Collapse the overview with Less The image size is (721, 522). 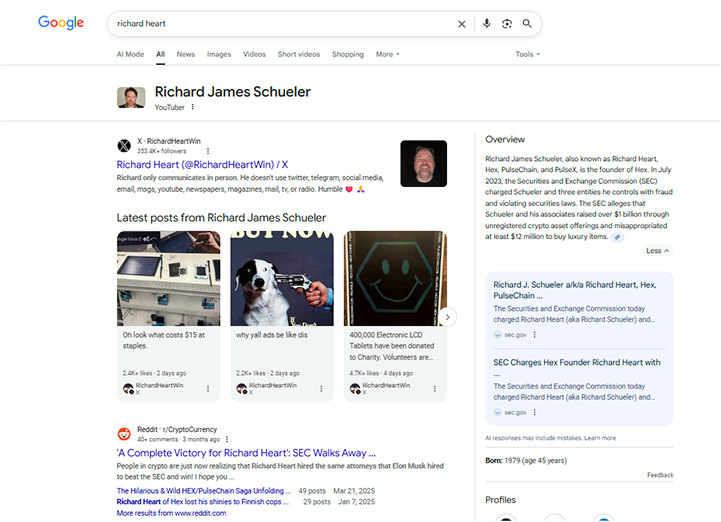(x=658, y=251)
